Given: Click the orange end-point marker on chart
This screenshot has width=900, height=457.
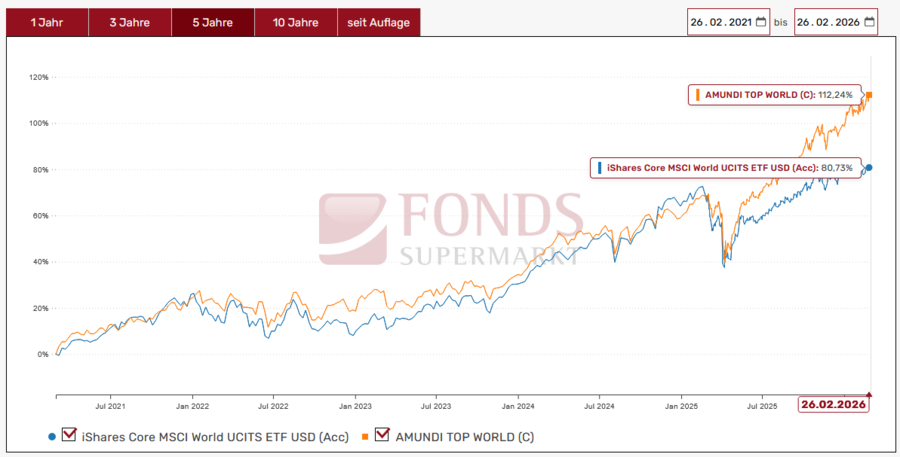Looking at the screenshot, I should 869,95.
